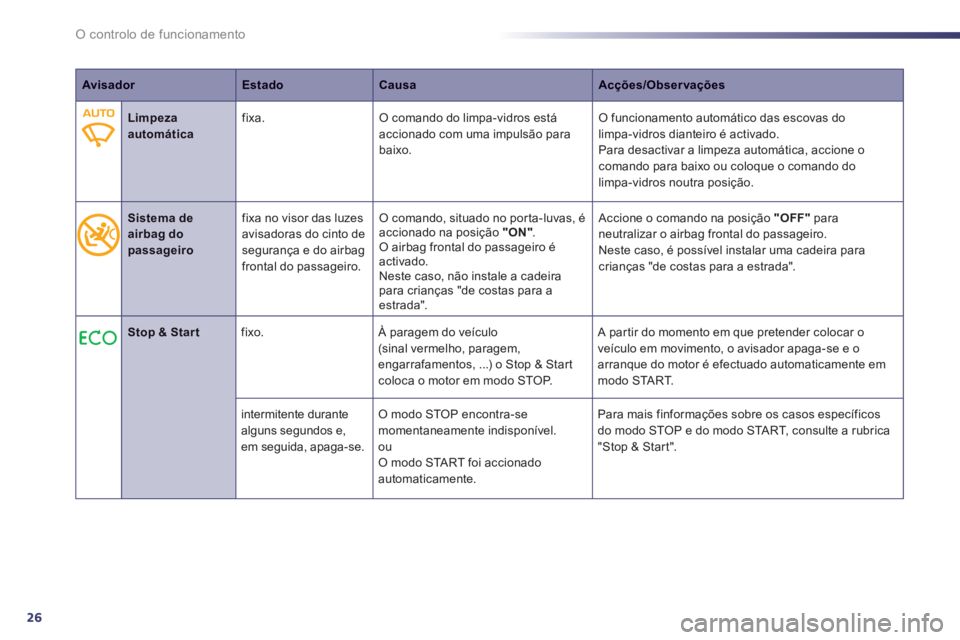Click the Acções/Observações column header
This screenshot has width=960, height=640.
[x=661, y=85]
